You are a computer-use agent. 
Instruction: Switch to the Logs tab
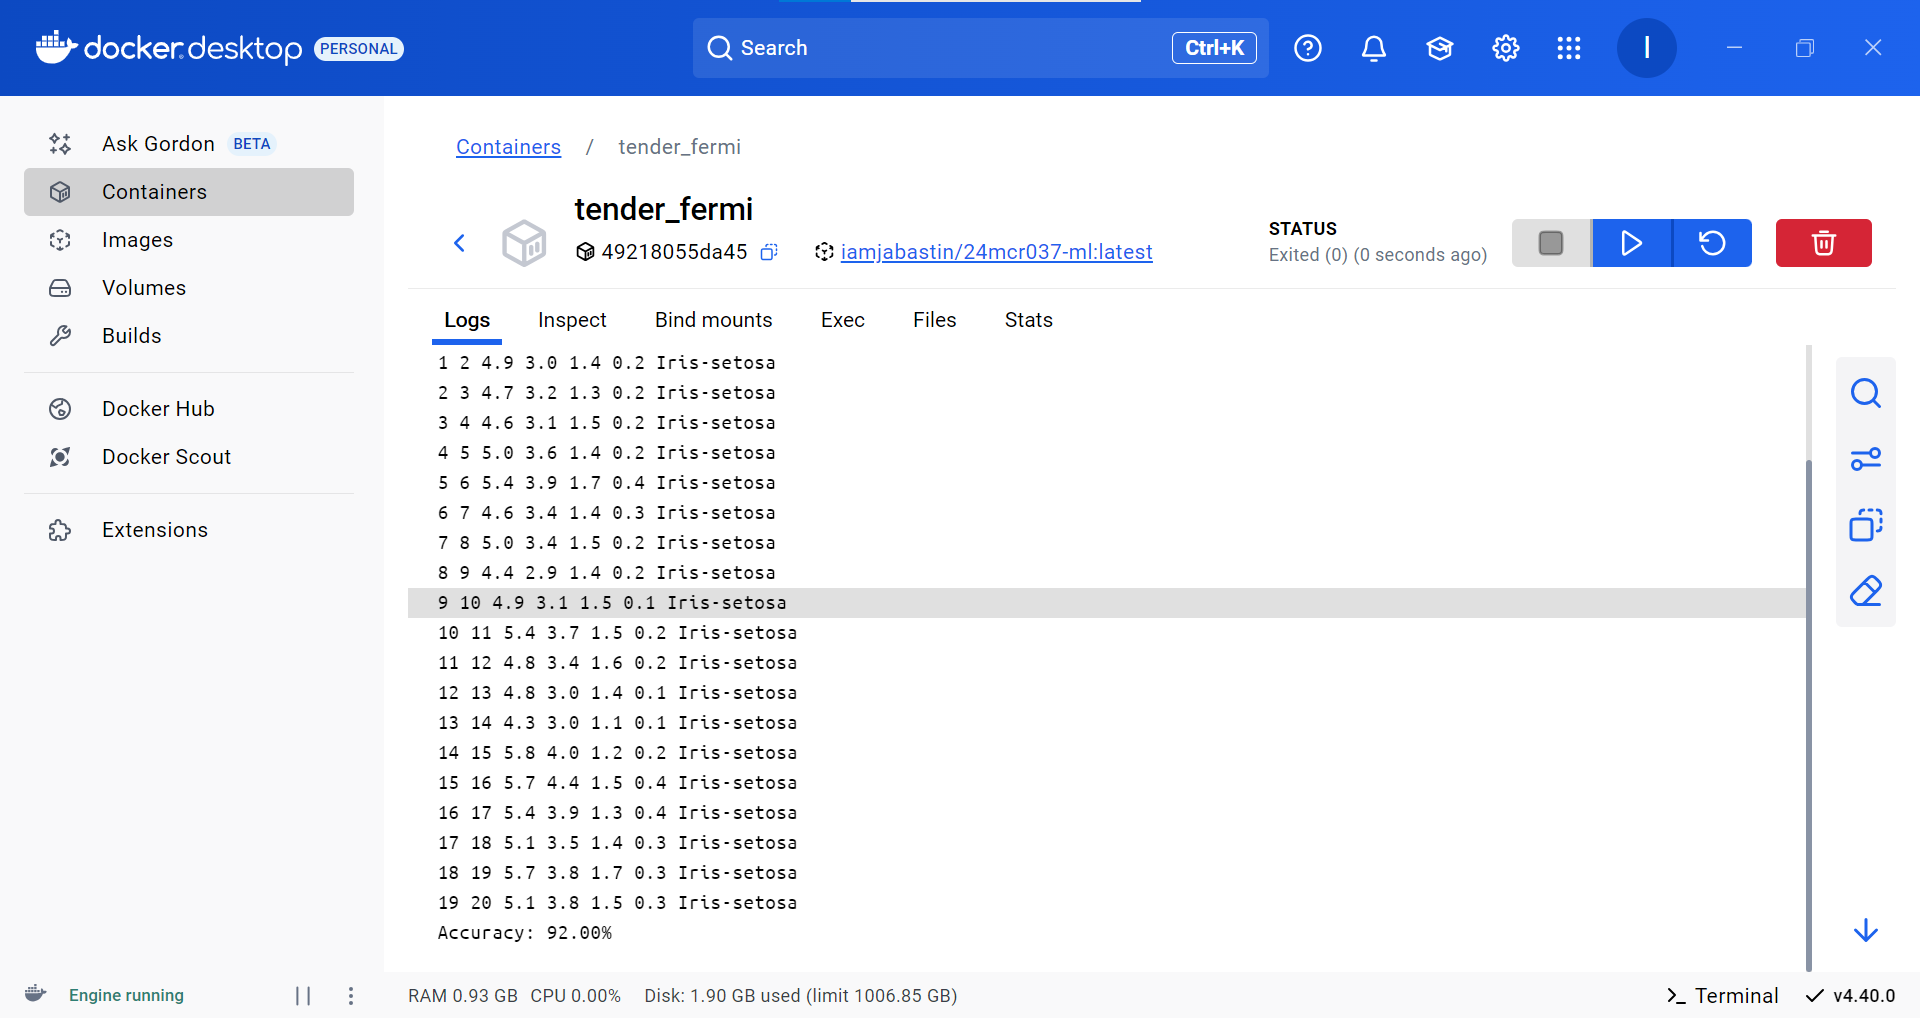tap(467, 320)
